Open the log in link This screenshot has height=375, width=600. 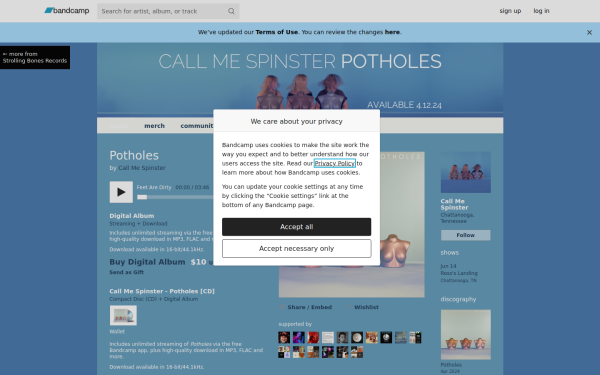click(x=541, y=11)
